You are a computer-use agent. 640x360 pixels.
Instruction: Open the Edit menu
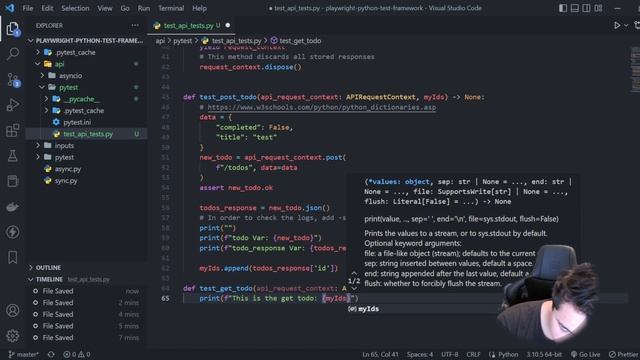tap(47, 8)
